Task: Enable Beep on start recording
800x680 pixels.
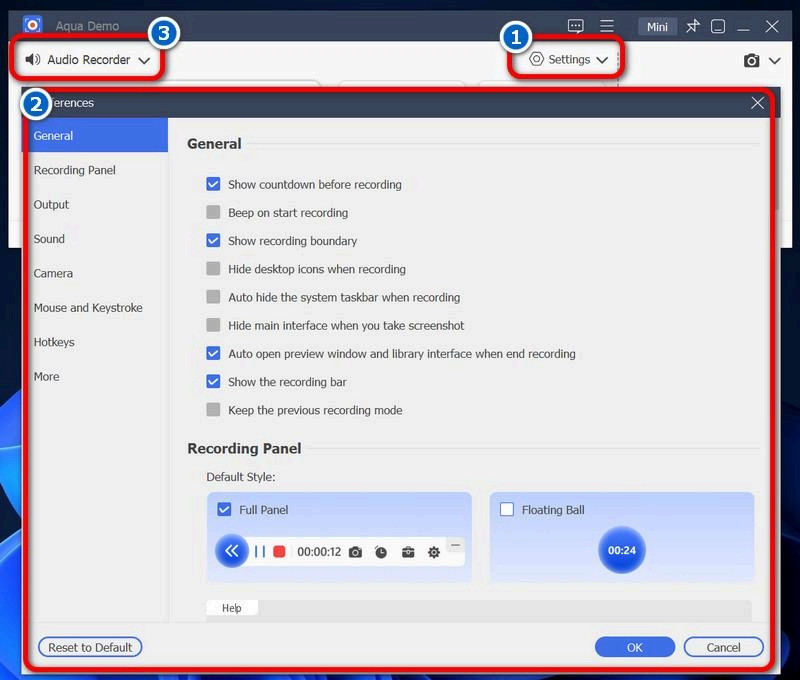Action: point(213,212)
